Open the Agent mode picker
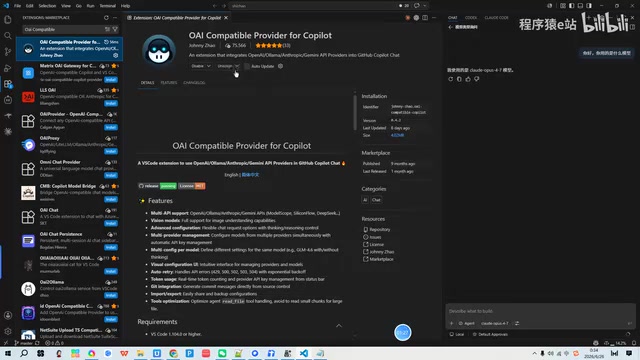640x360 pixels. pyautogui.click(x=466, y=323)
